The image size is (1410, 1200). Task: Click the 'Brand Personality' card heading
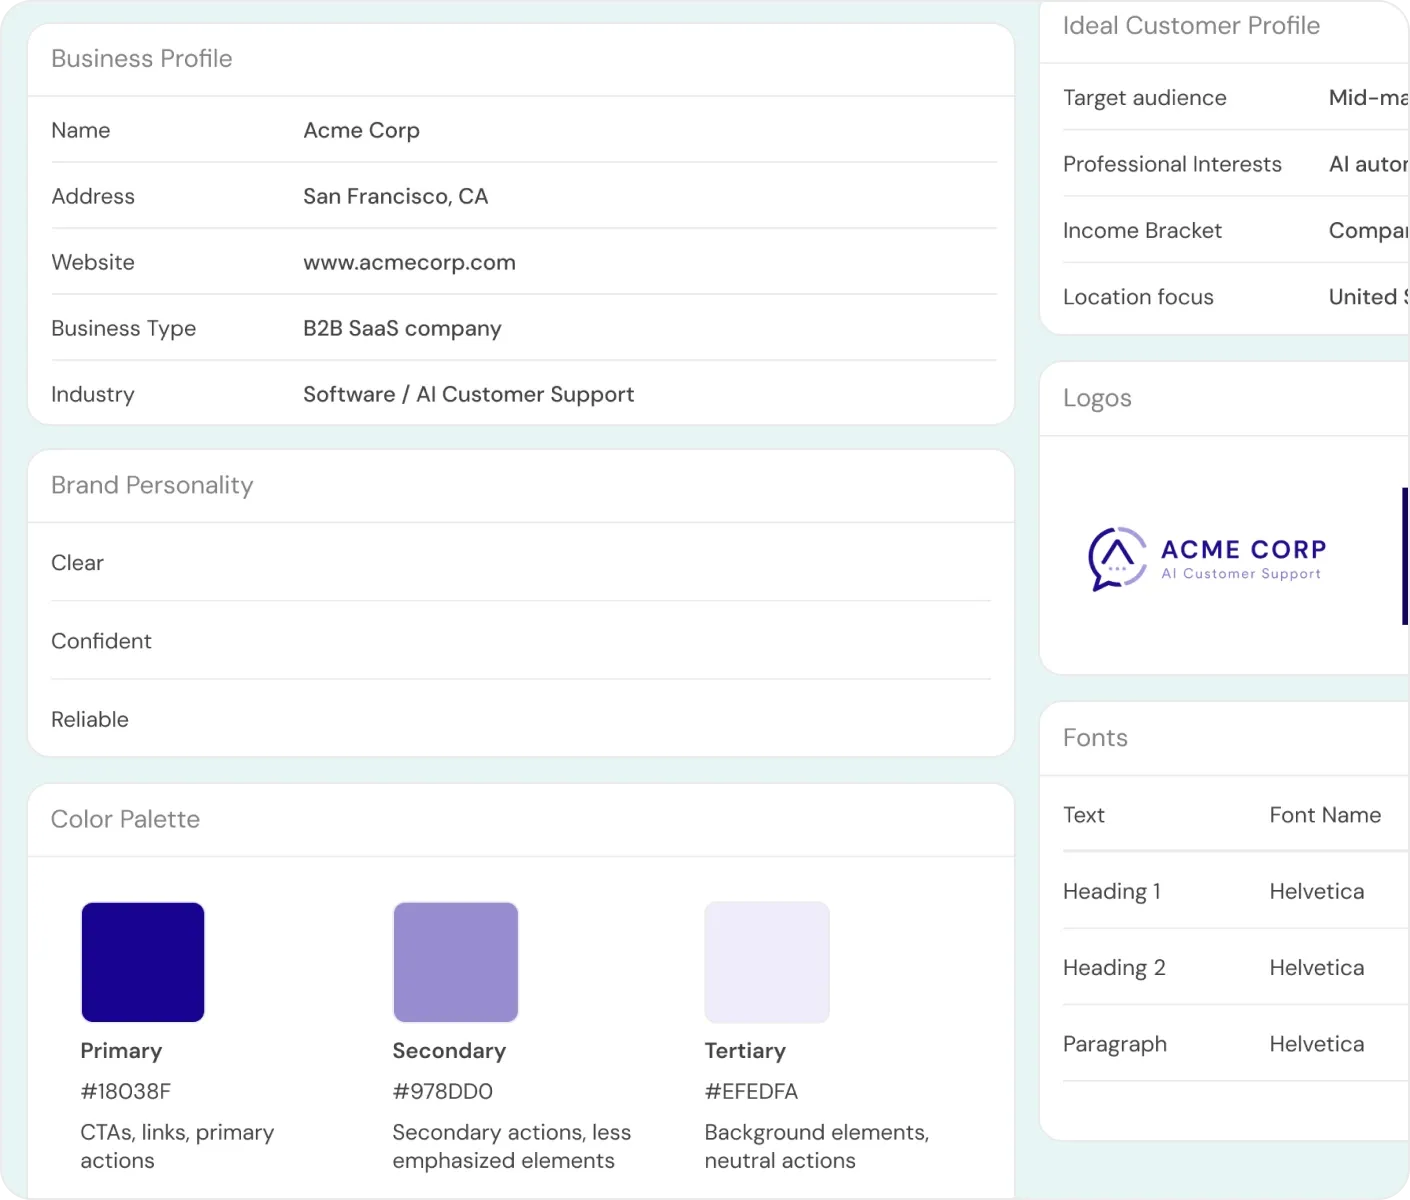[x=152, y=485]
